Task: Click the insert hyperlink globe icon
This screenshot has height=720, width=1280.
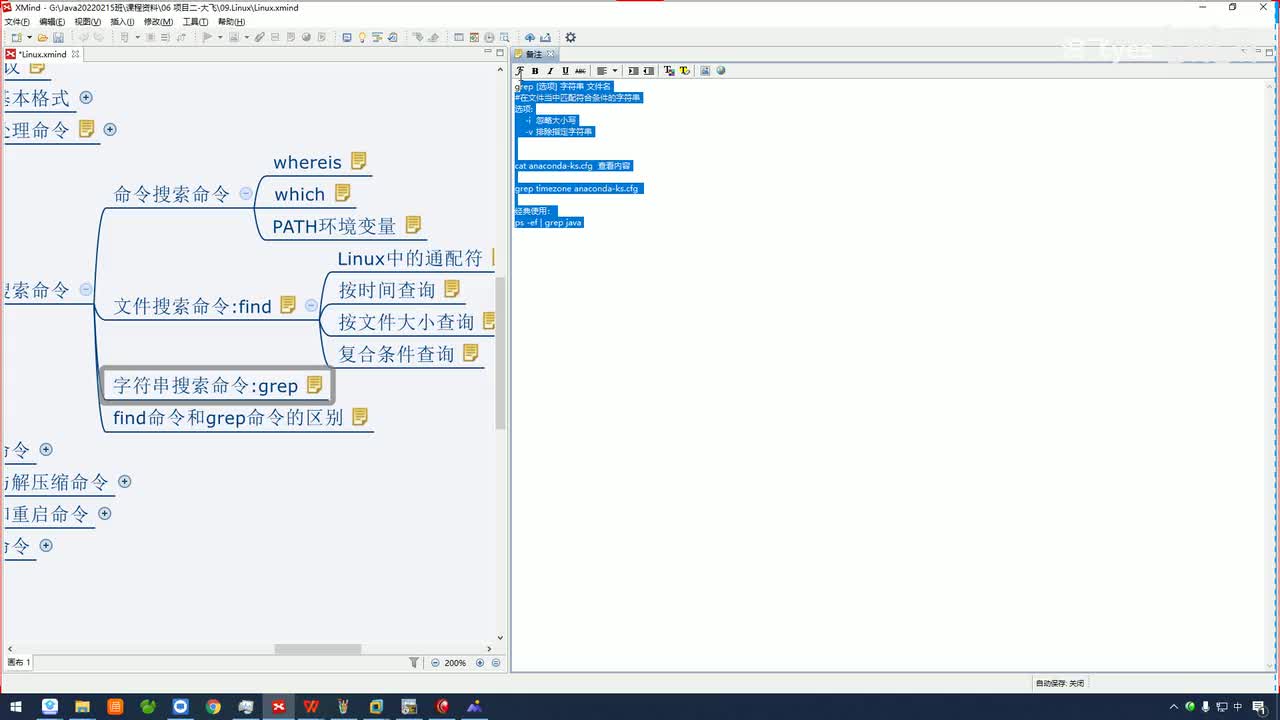Action: [x=721, y=71]
